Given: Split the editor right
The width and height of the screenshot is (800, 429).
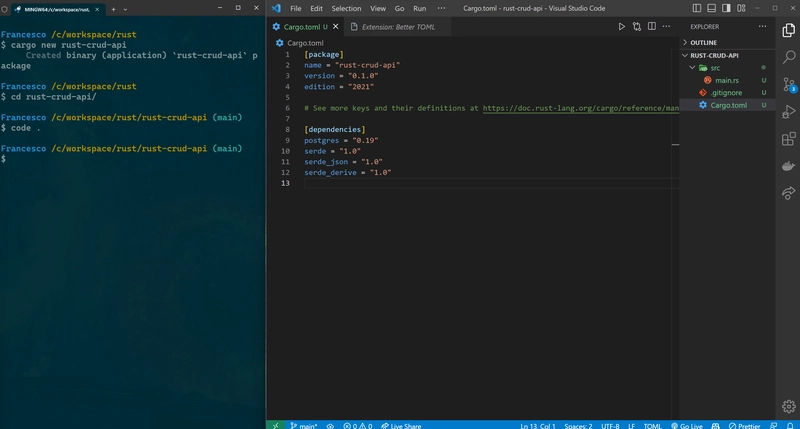Looking at the screenshot, I should 652,27.
